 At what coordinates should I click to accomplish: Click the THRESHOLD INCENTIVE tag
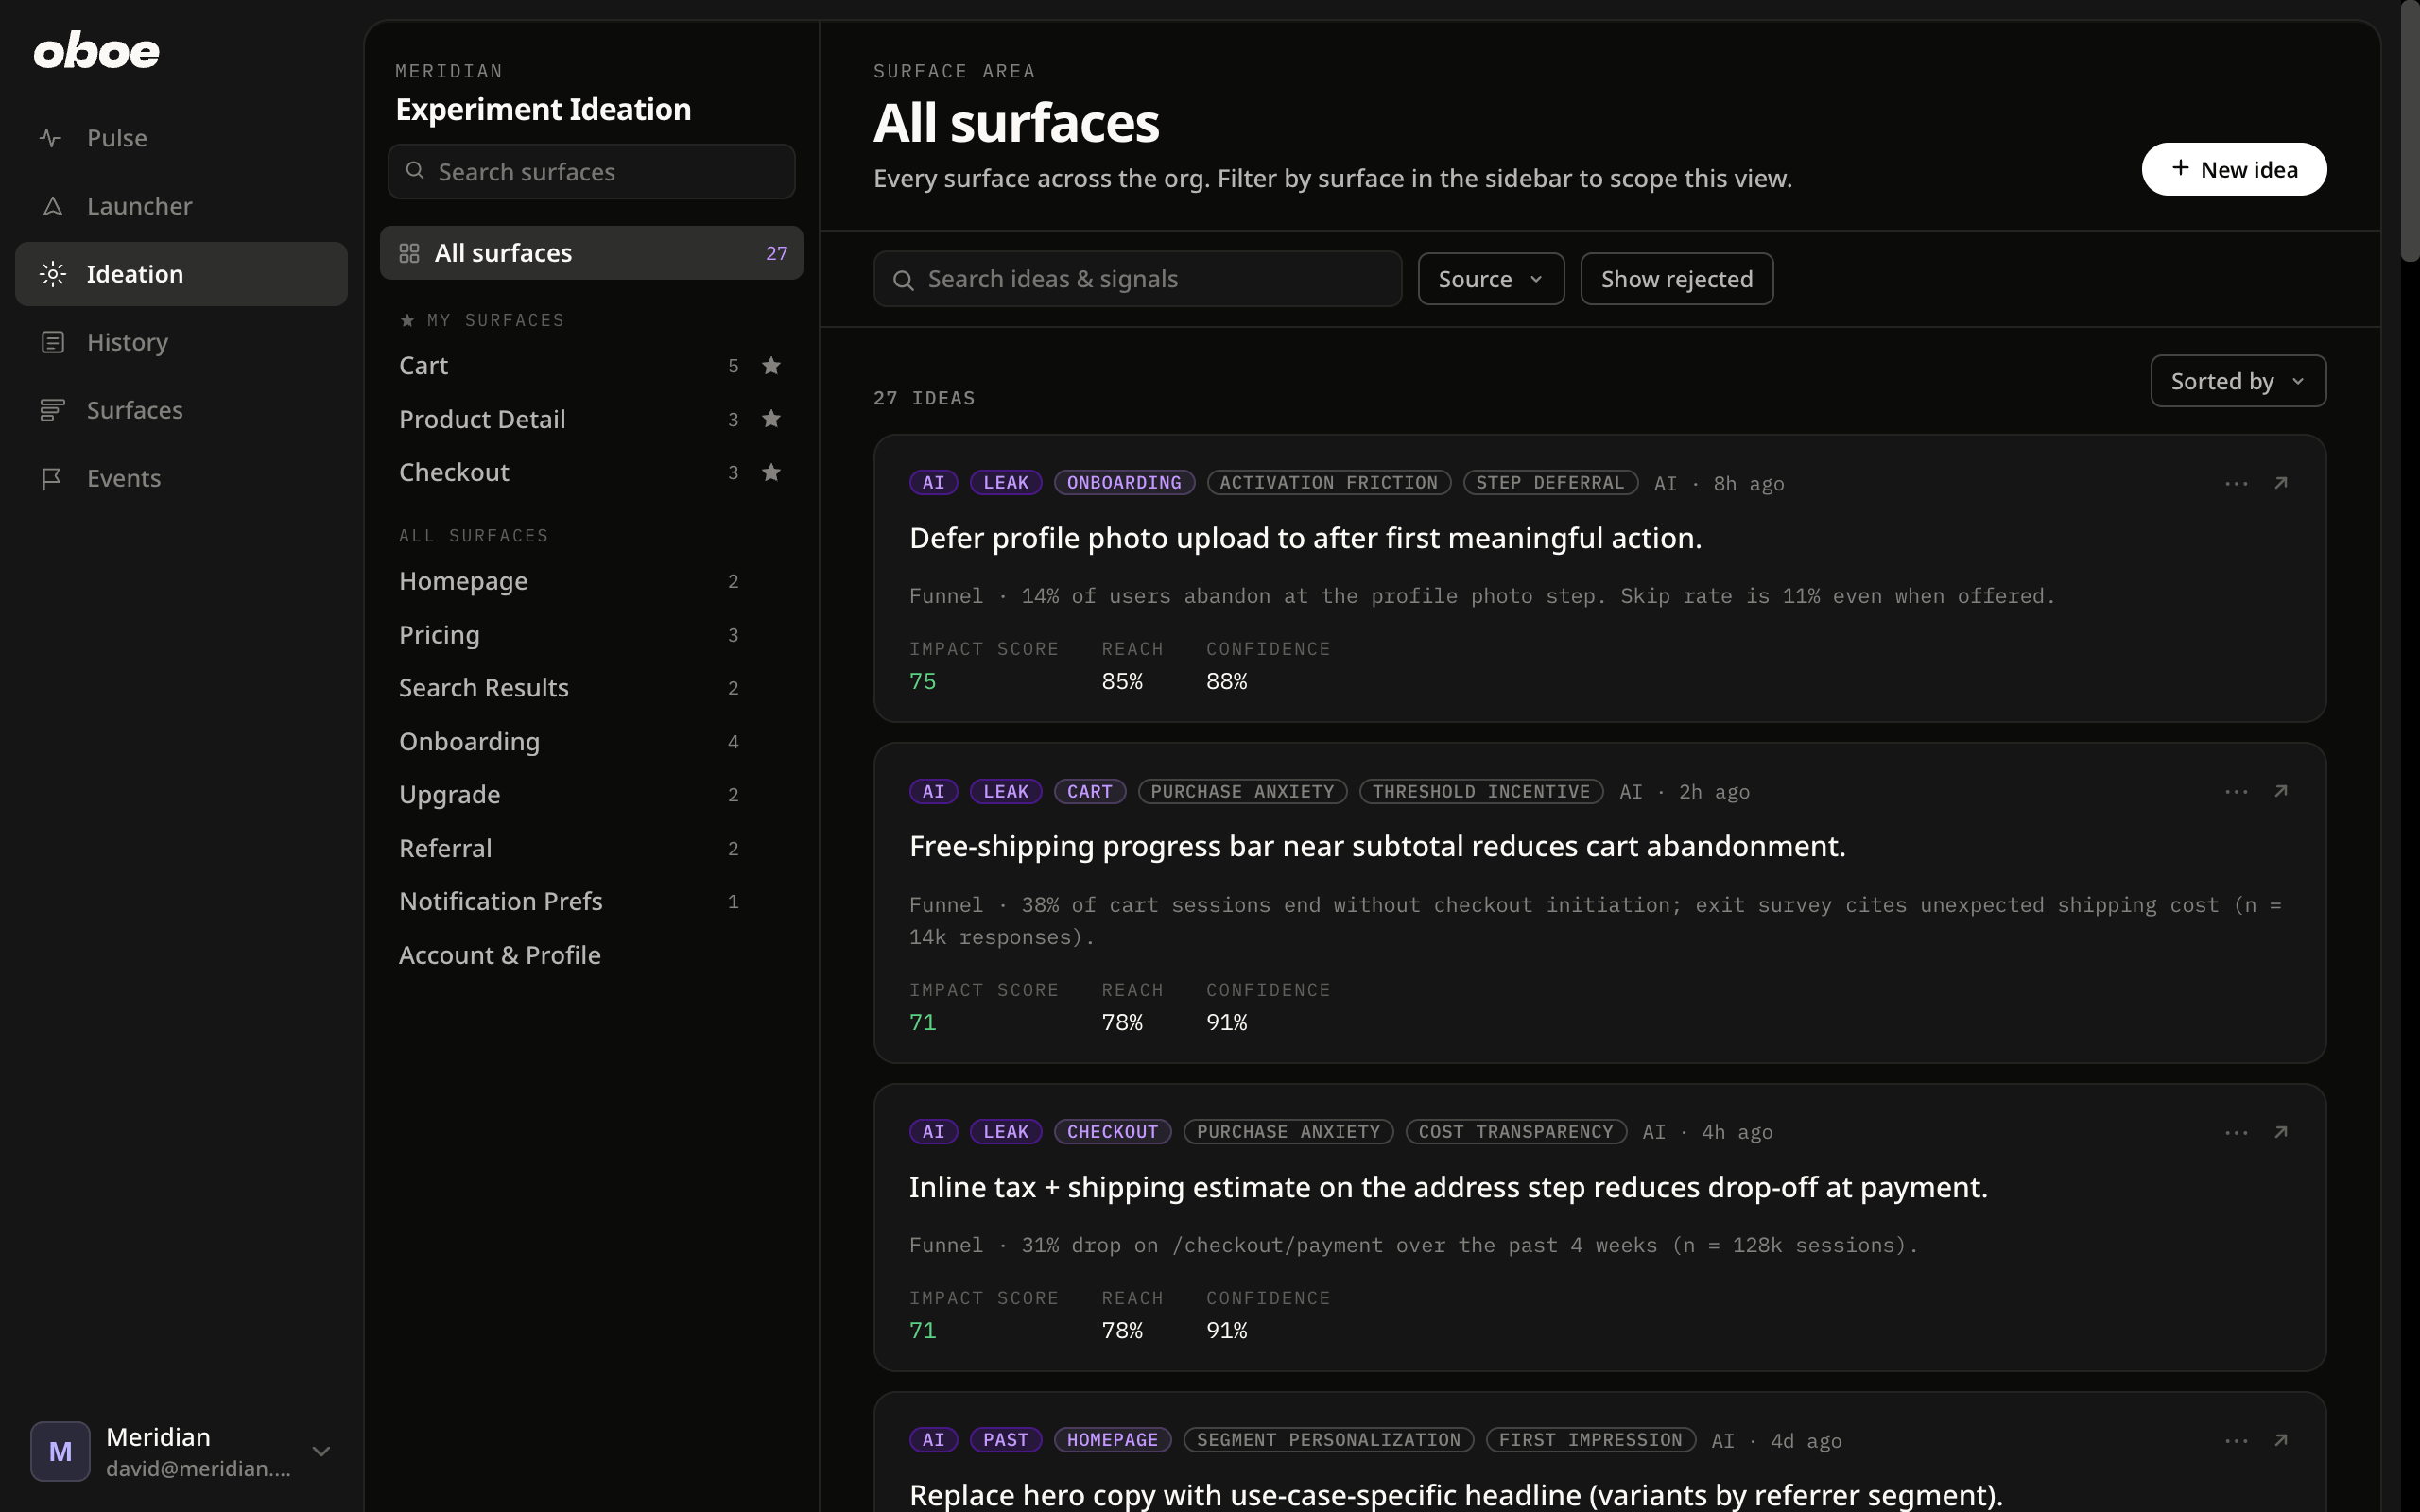[x=1481, y=792]
